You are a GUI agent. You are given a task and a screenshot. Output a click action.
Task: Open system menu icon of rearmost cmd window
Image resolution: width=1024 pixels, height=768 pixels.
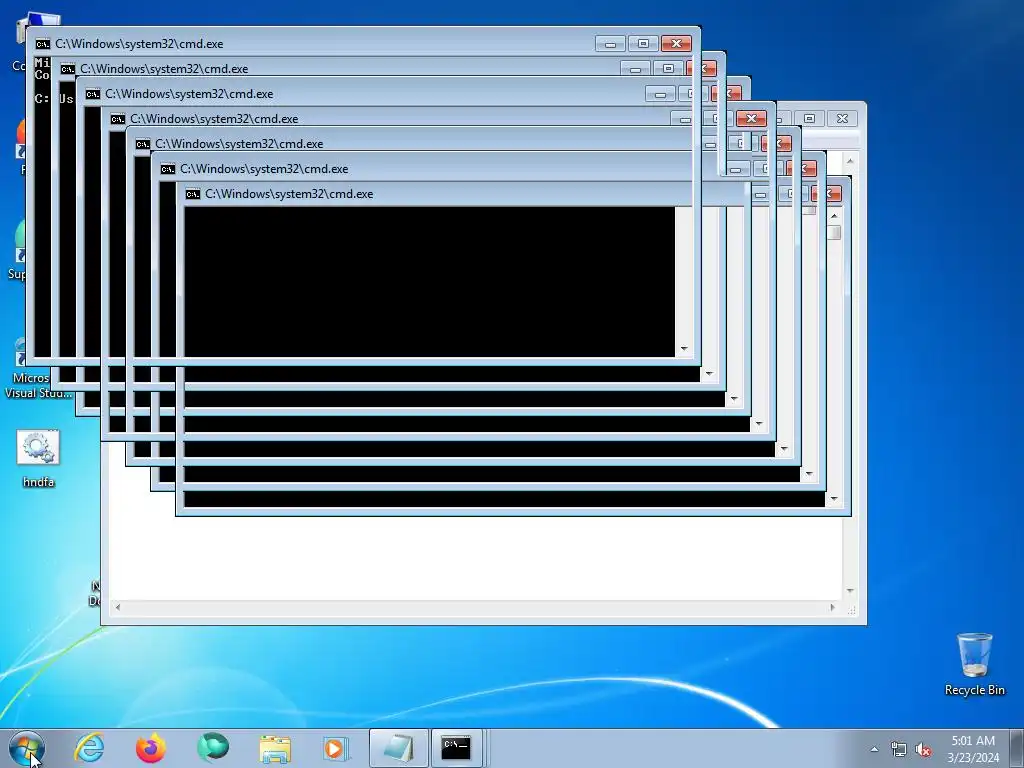[193, 194]
